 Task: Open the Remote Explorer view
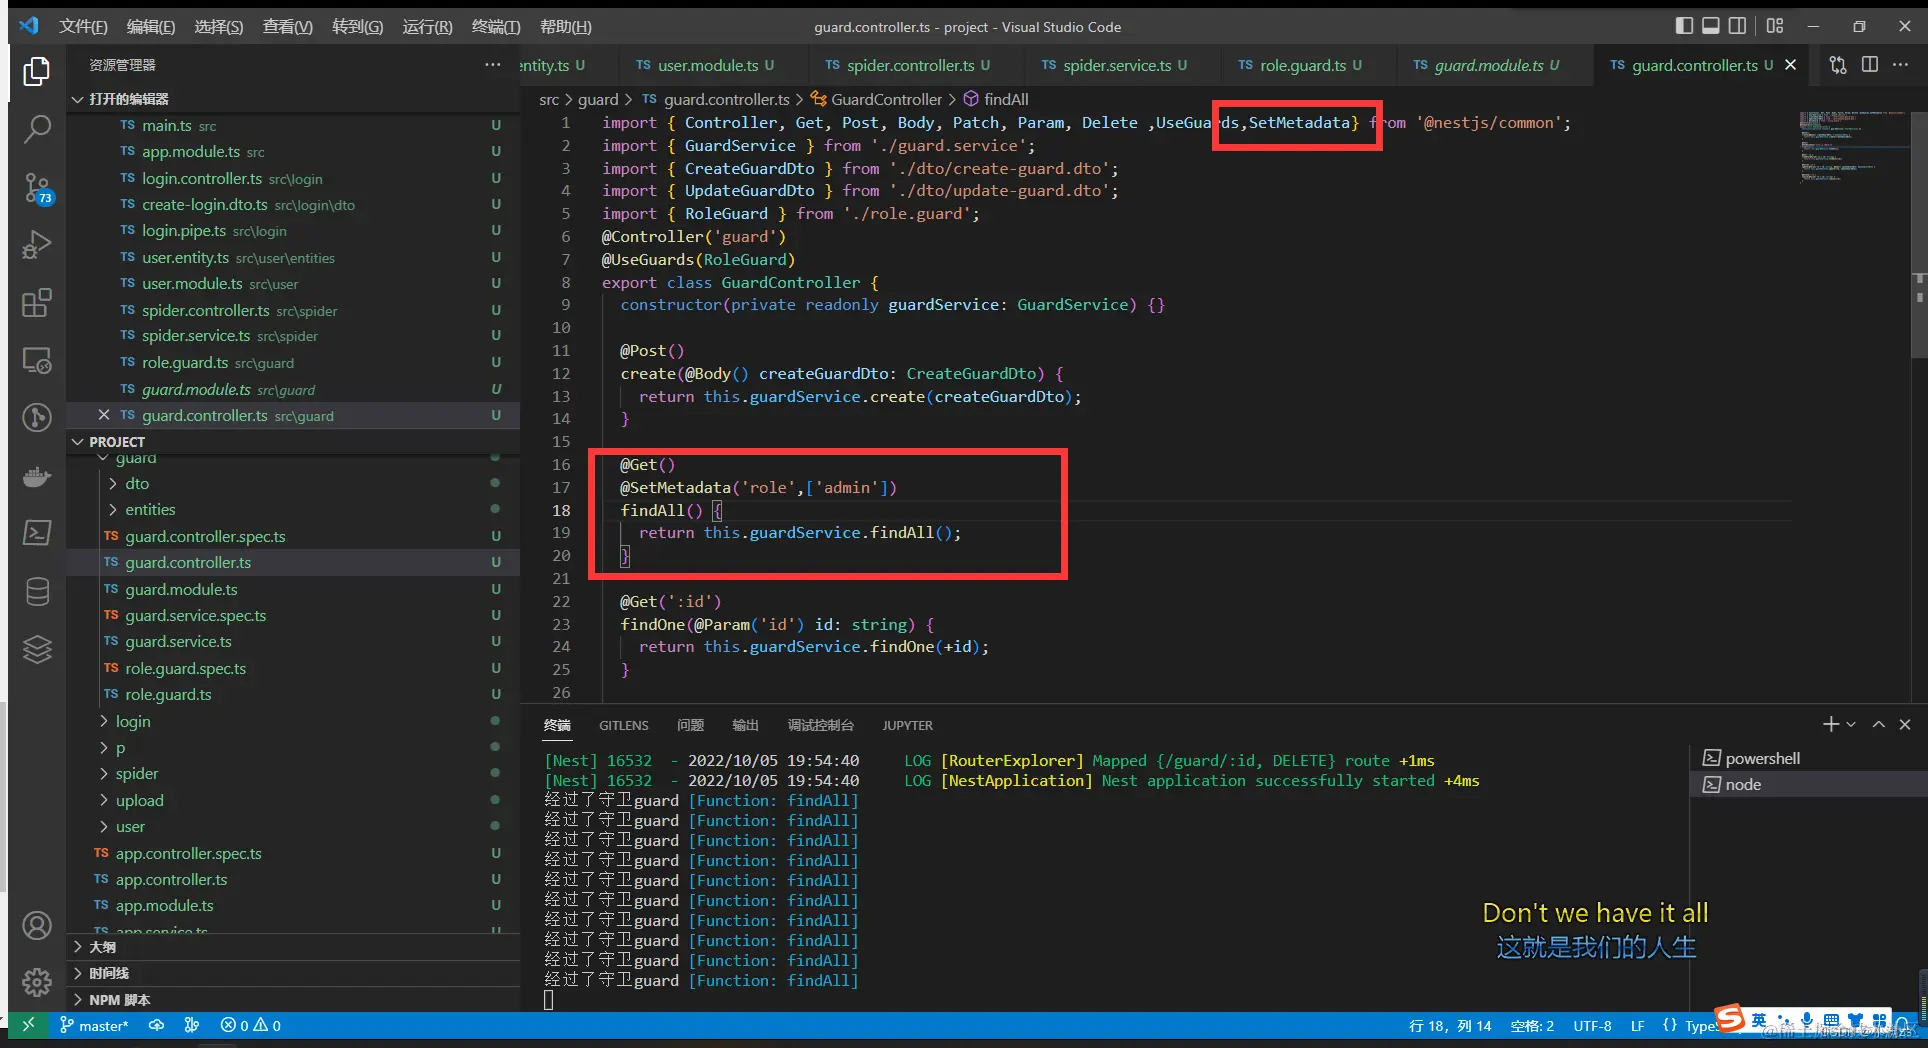tap(37, 360)
